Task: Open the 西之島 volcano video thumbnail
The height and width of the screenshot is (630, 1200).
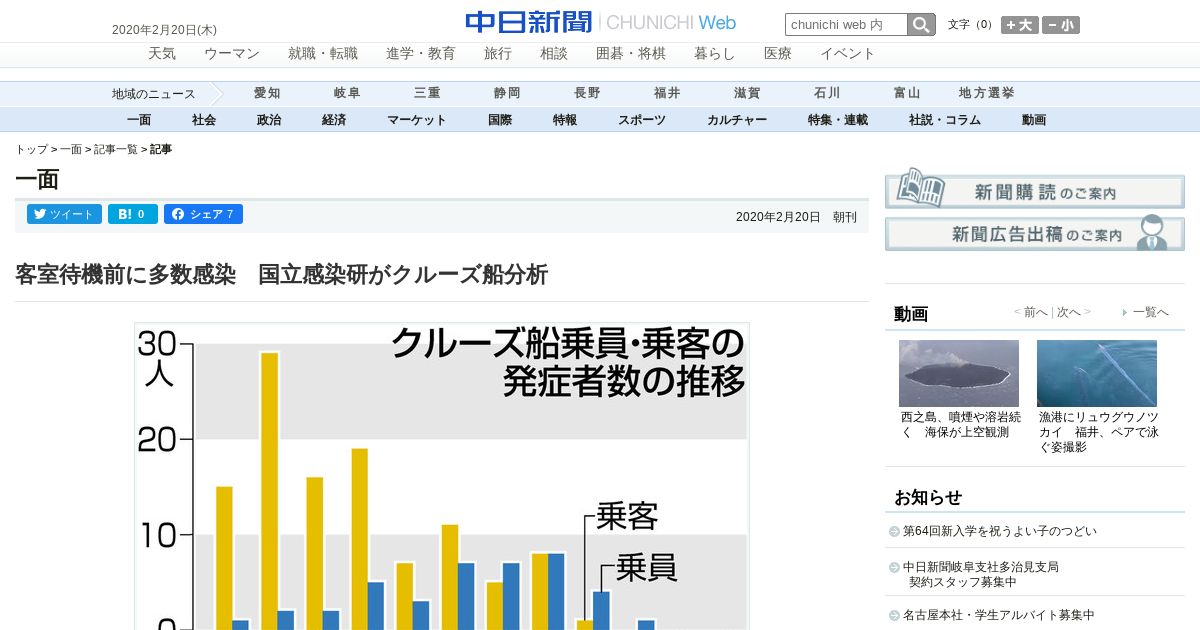Action: pos(959,373)
